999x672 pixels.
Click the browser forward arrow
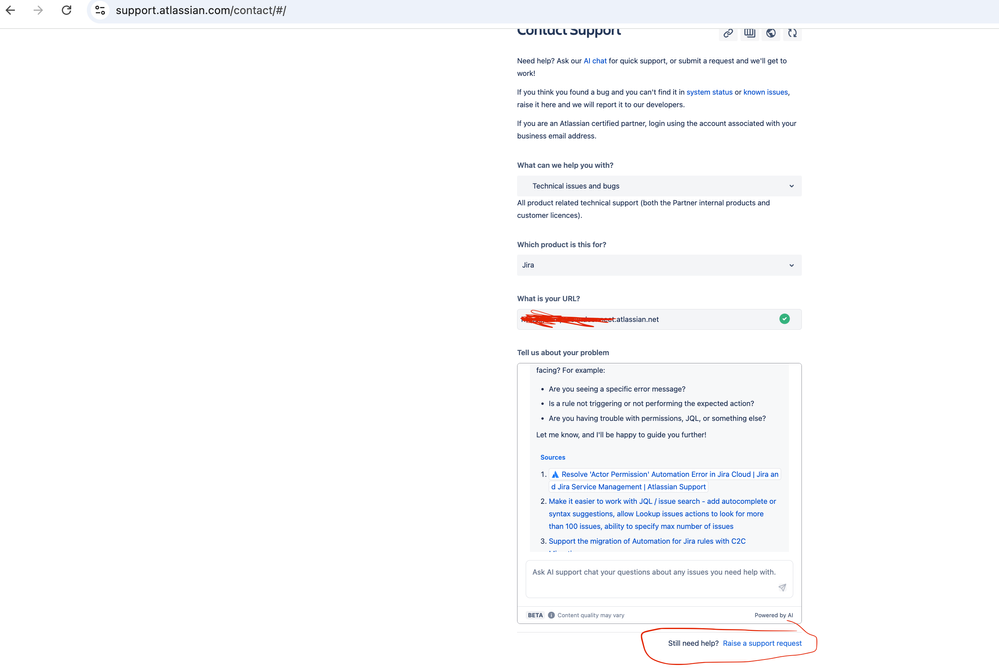point(39,10)
